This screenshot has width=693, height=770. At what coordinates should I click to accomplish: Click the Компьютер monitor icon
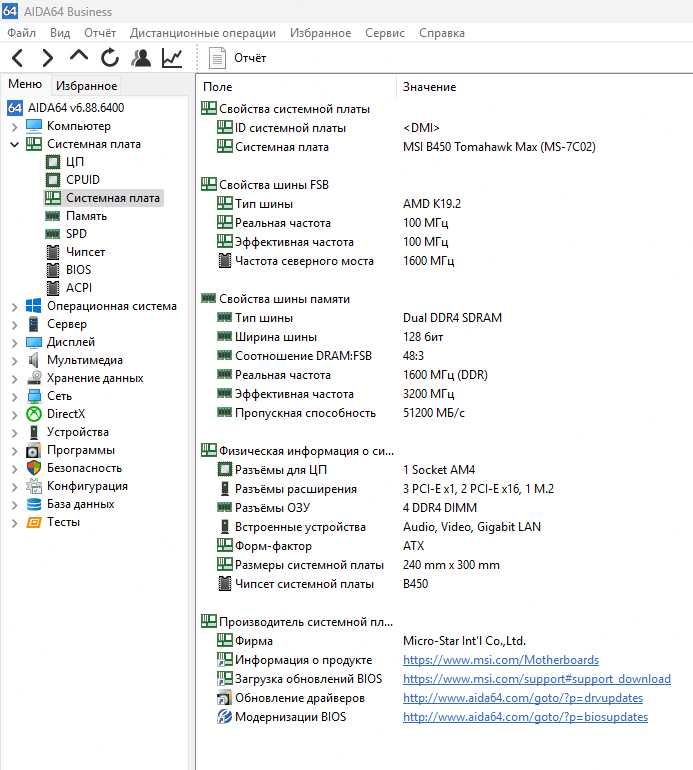point(34,126)
